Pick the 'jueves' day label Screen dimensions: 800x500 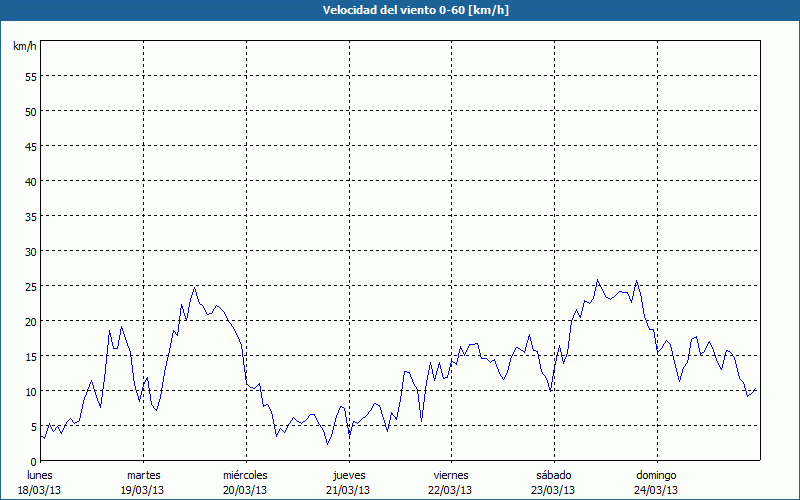click(349, 475)
